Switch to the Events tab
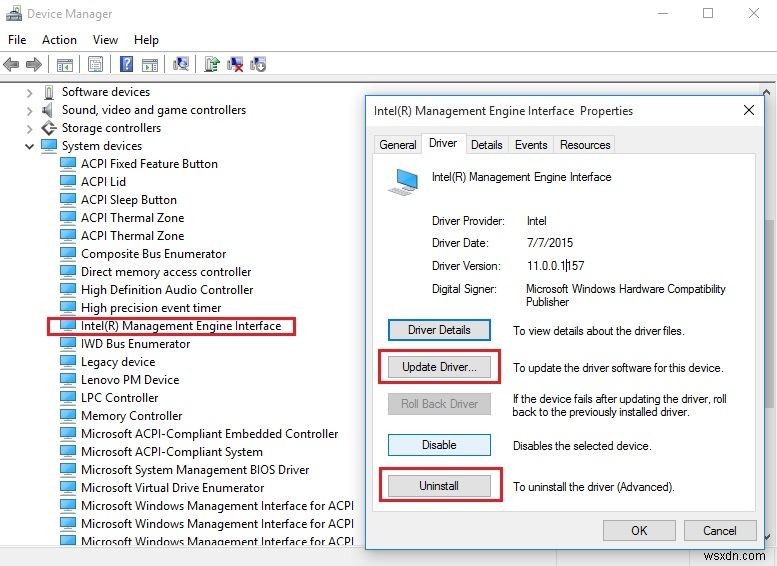This screenshot has width=777, height=566. coord(531,145)
